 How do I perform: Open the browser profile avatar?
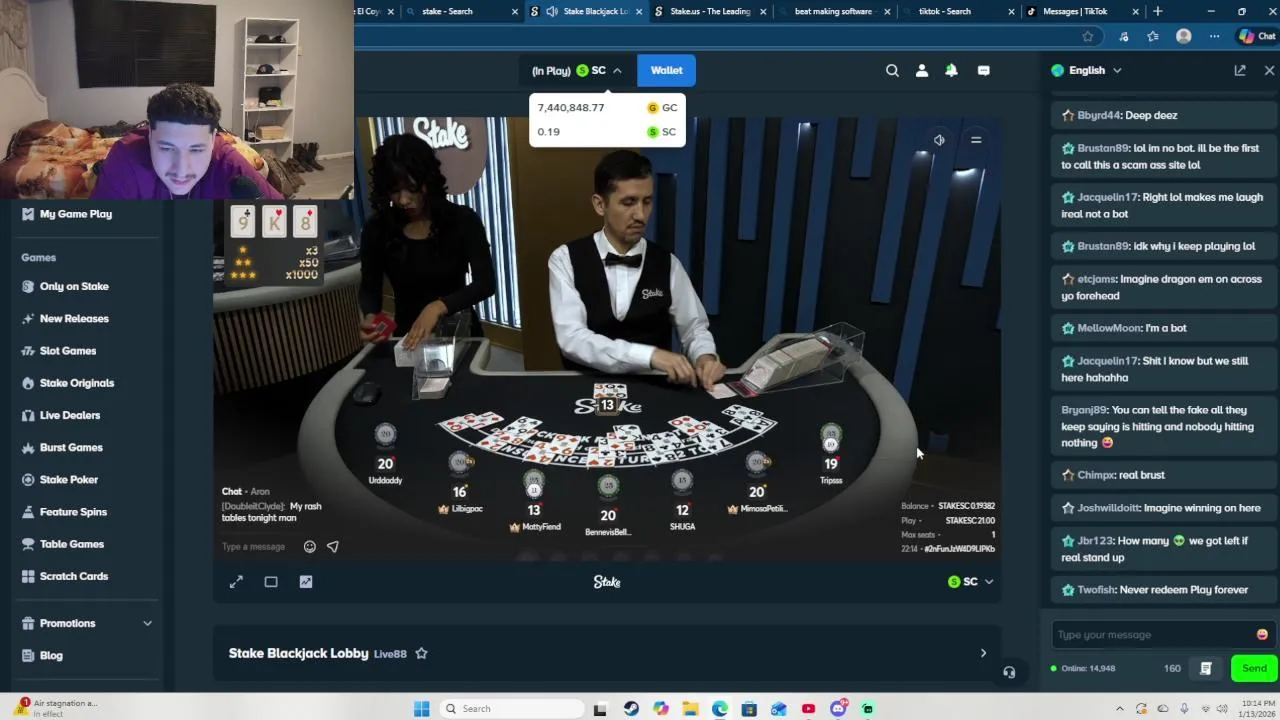(1184, 36)
